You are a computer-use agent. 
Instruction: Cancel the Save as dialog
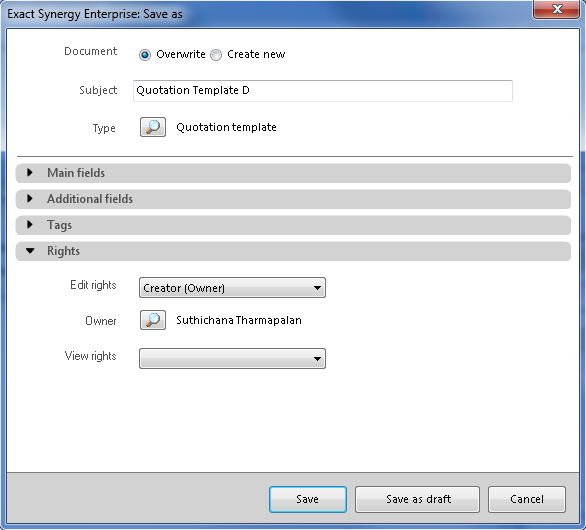[x=527, y=499]
